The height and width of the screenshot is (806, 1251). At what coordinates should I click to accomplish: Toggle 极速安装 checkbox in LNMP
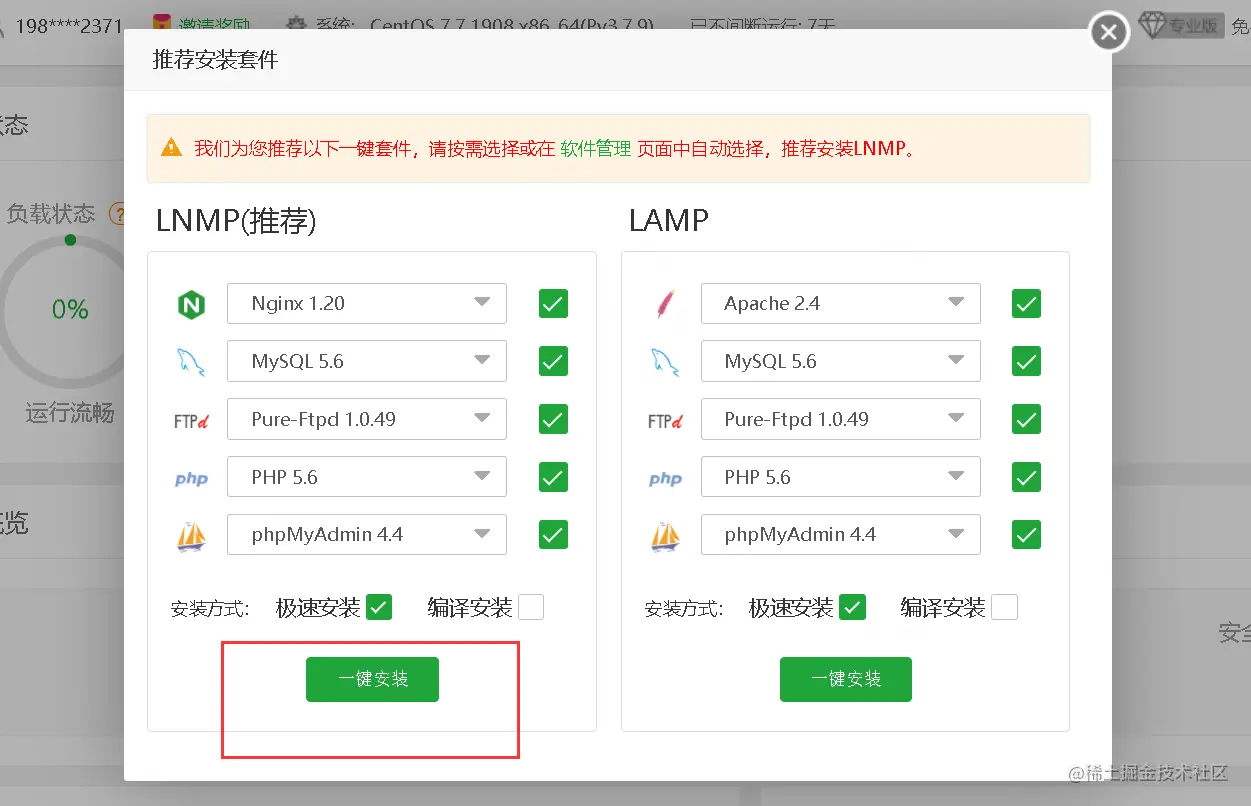coord(379,607)
